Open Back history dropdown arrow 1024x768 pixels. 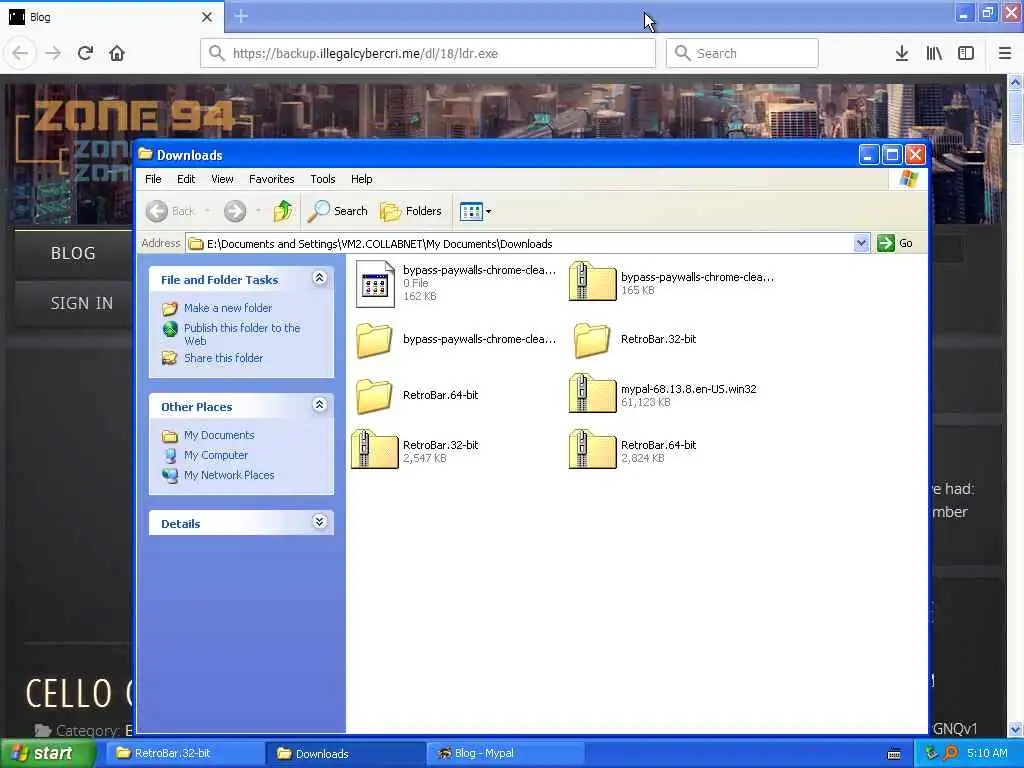(207, 211)
